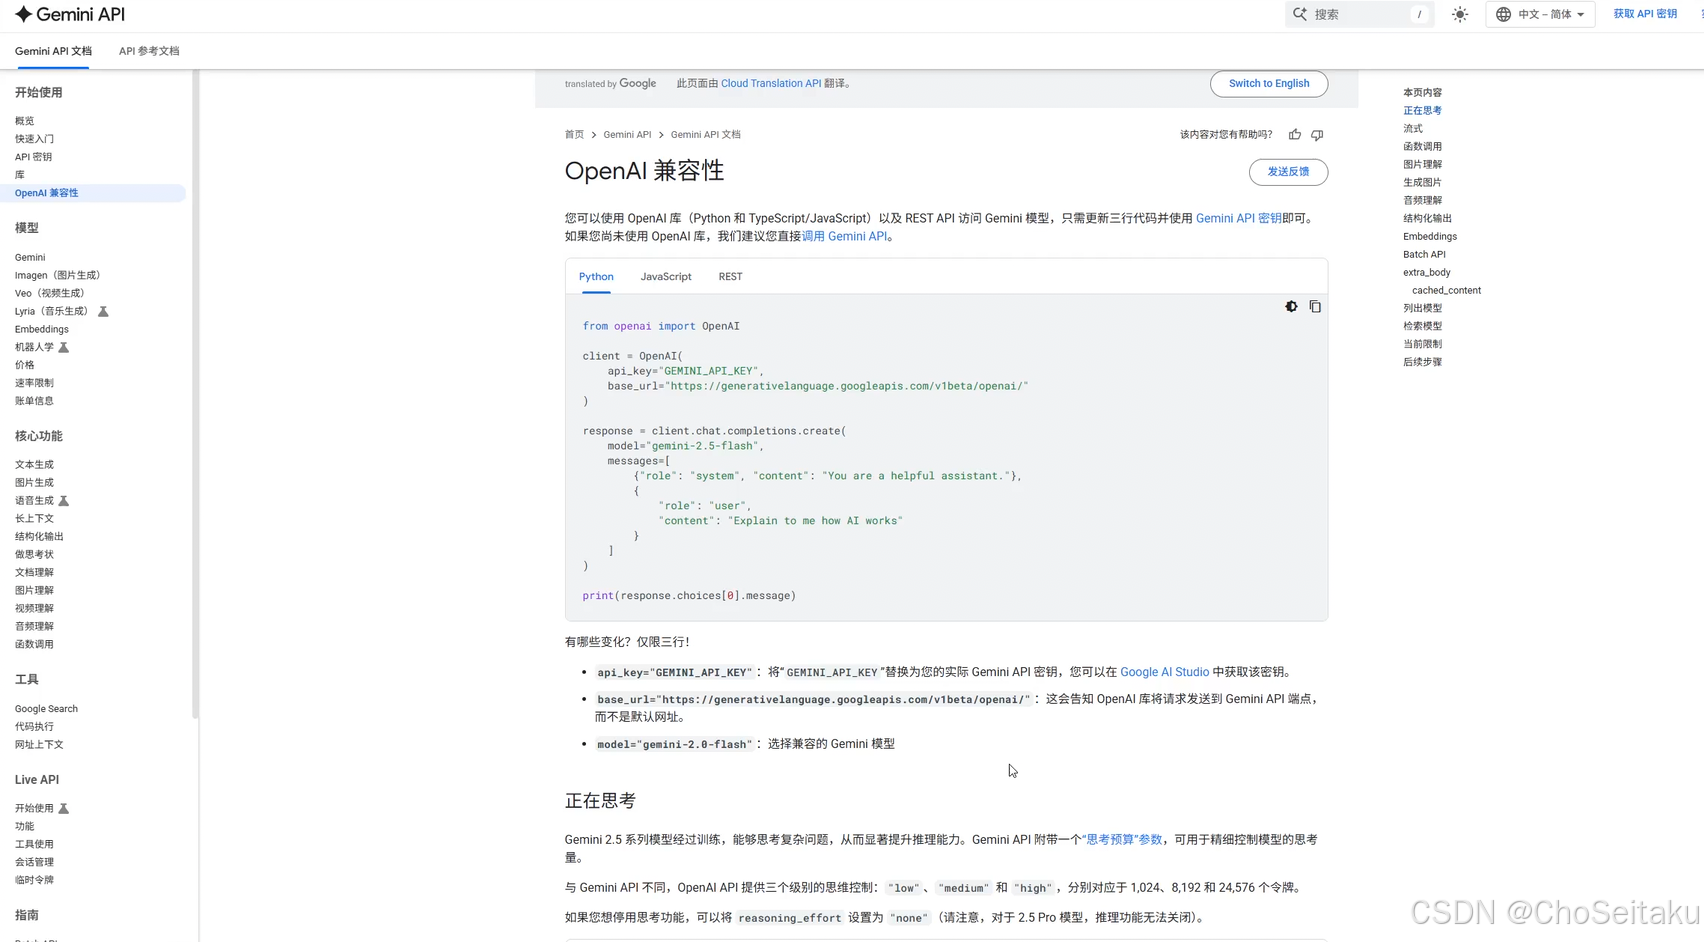Select OpenAI 兼容性 sidebar item
The height and width of the screenshot is (942, 1704).
[93, 193]
